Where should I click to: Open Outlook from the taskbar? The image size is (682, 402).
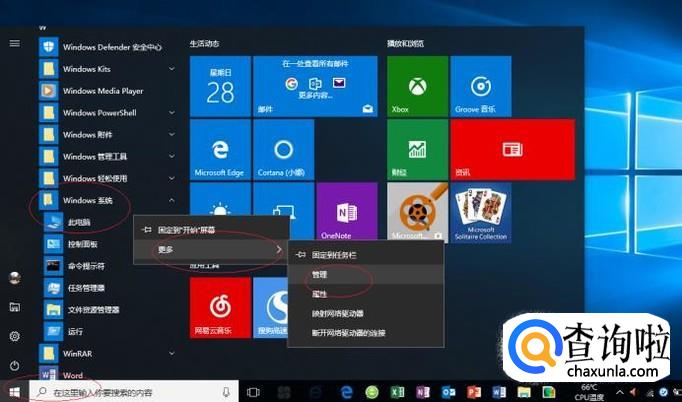(x=448, y=392)
